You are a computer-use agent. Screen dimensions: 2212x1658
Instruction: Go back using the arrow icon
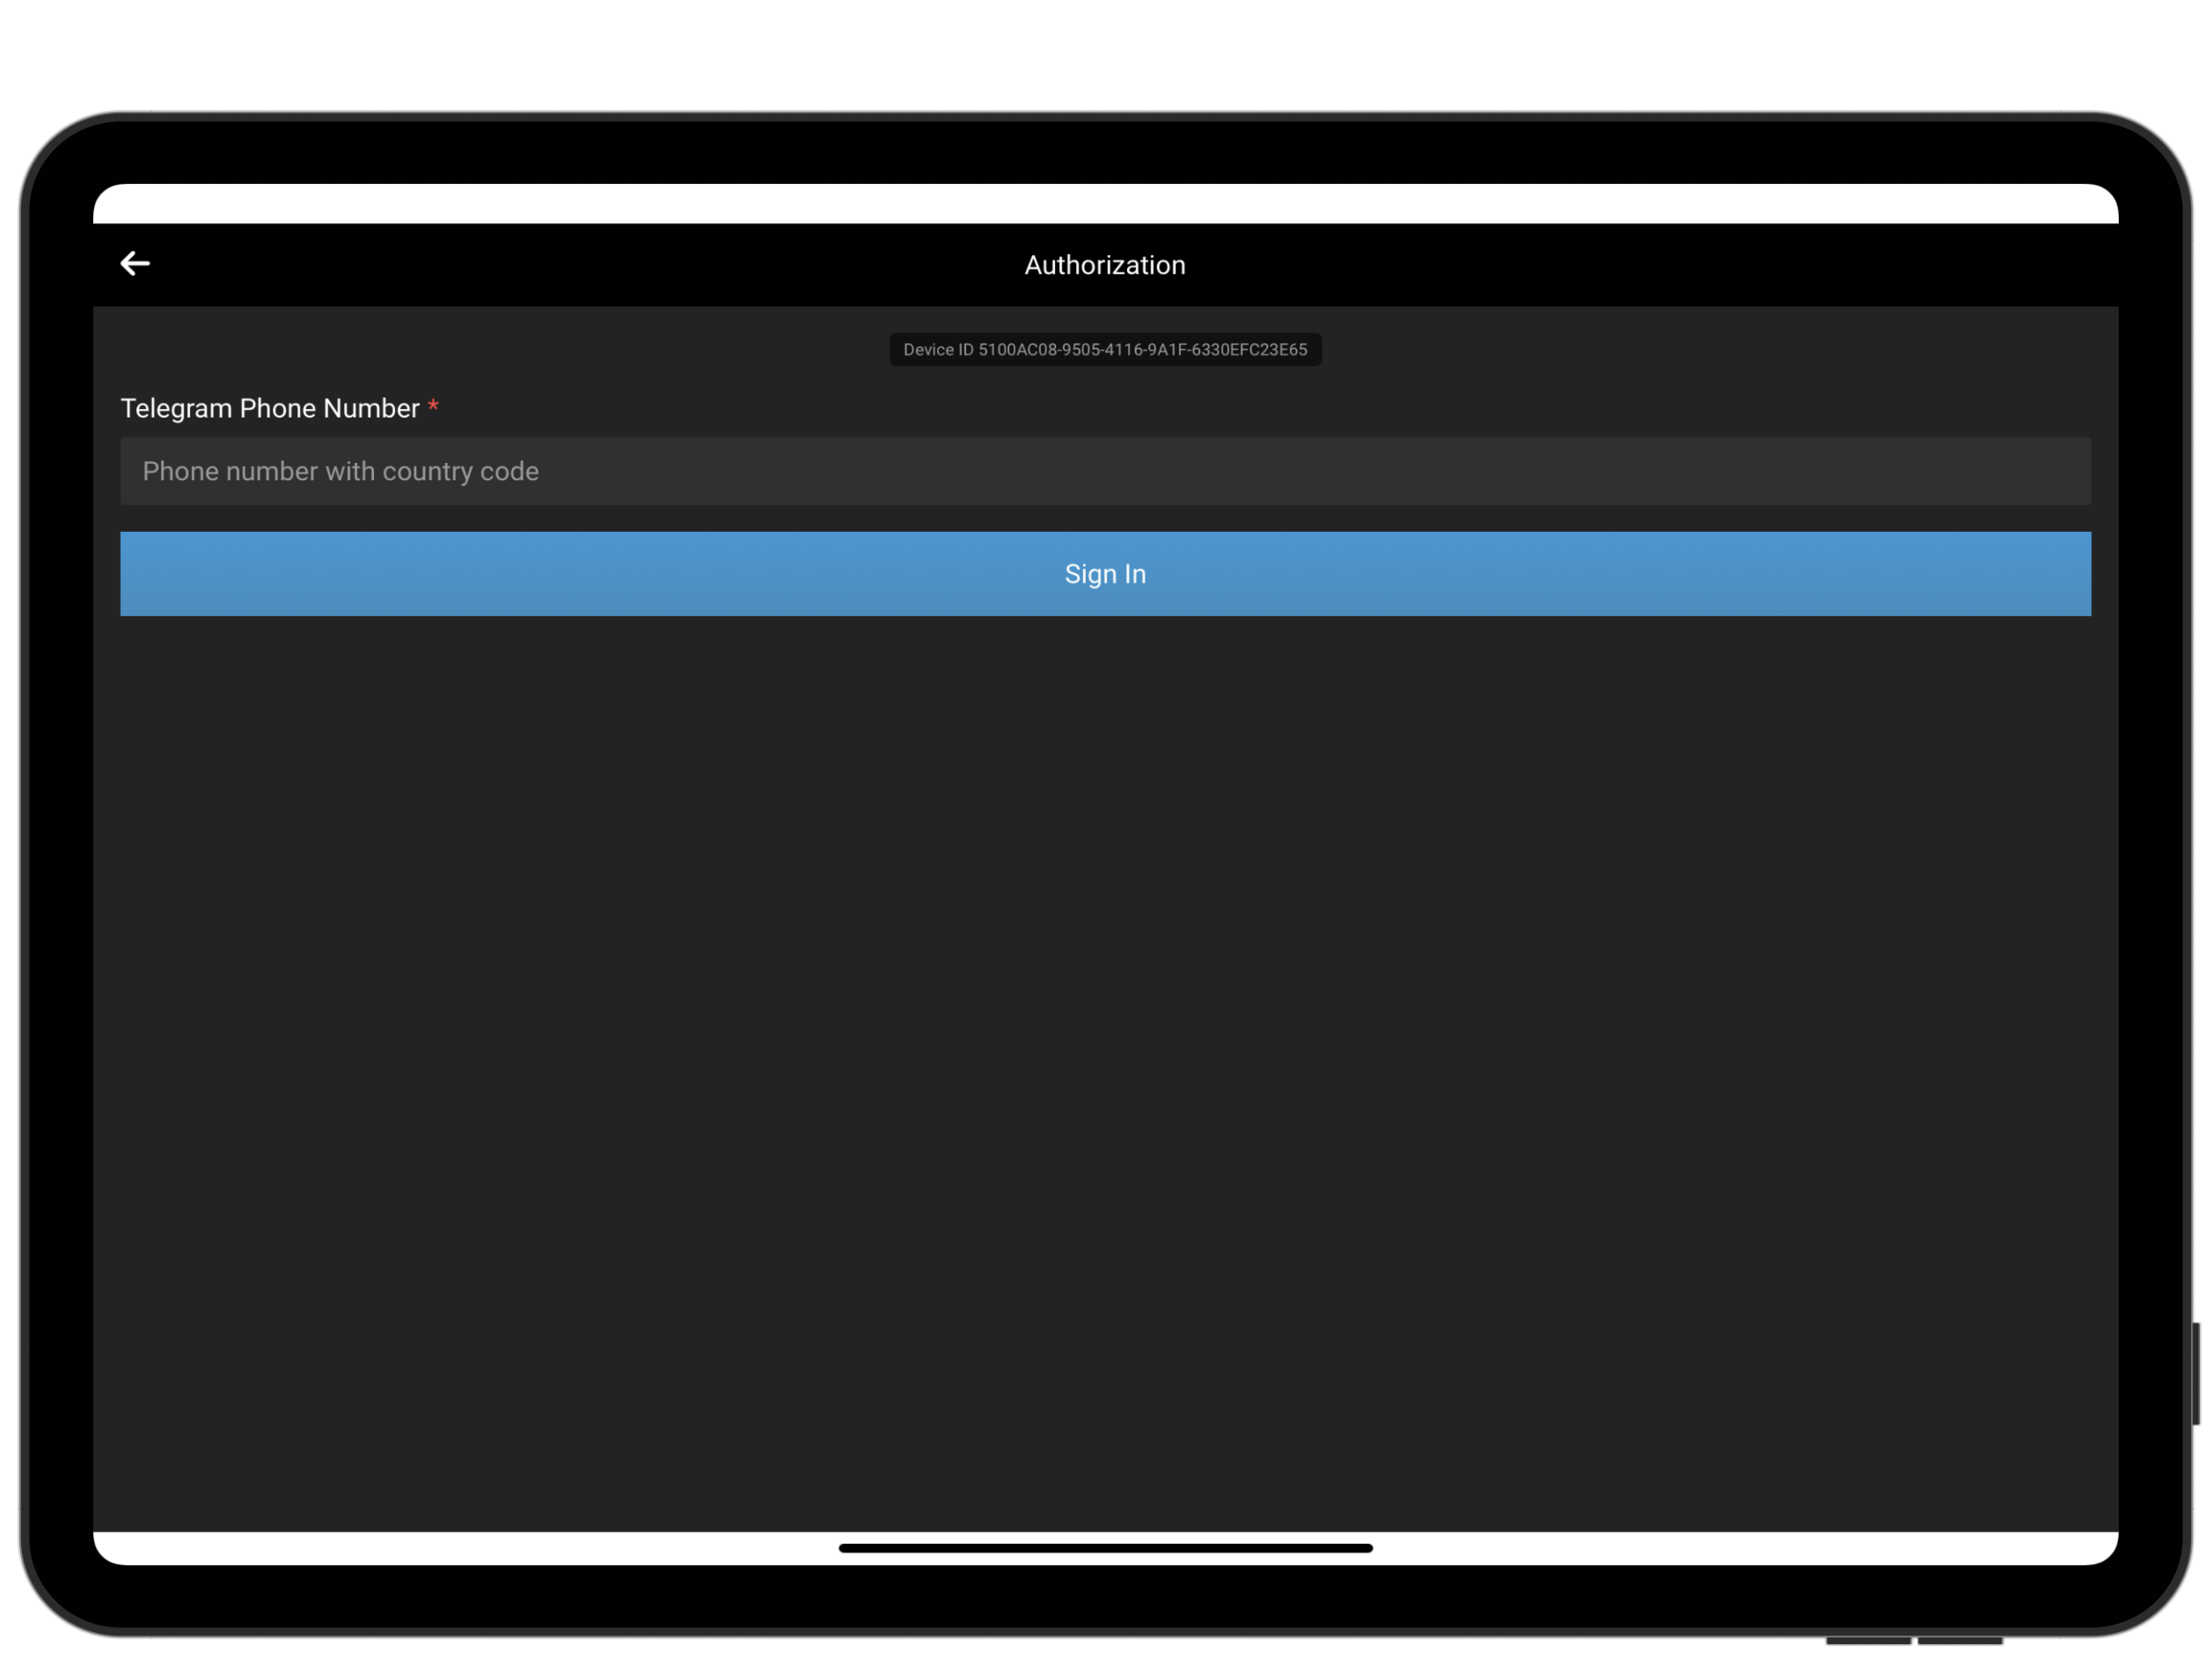click(135, 264)
